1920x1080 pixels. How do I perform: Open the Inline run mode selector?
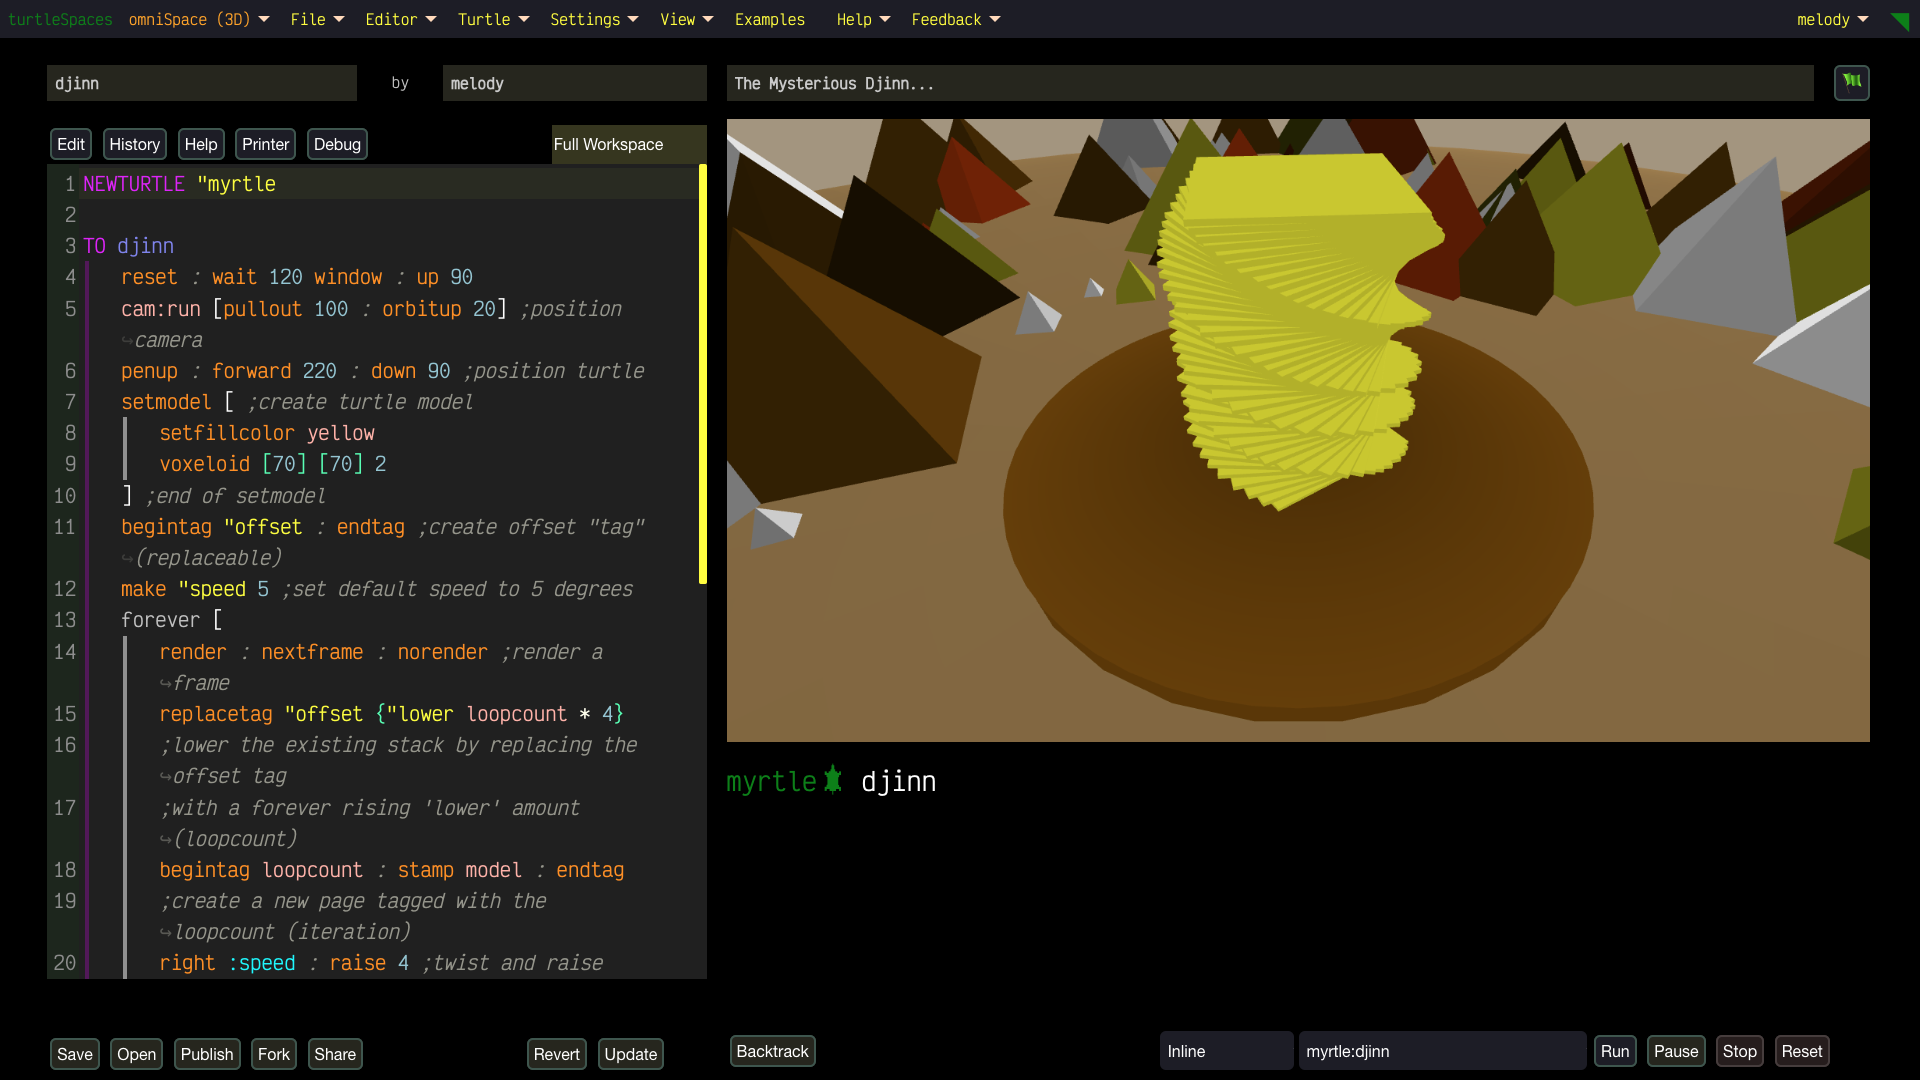coord(1225,1051)
